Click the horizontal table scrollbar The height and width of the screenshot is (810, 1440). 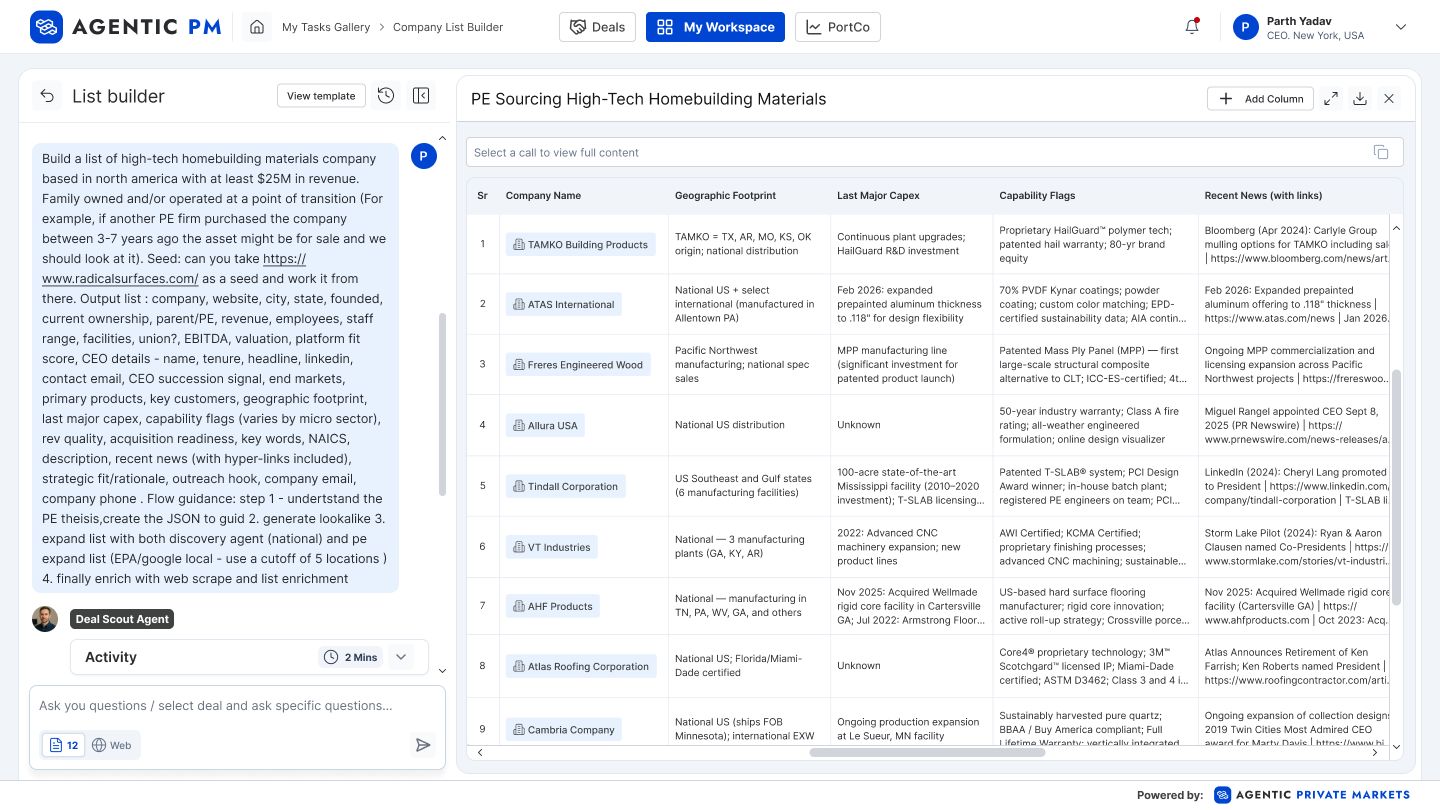[x=926, y=752]
